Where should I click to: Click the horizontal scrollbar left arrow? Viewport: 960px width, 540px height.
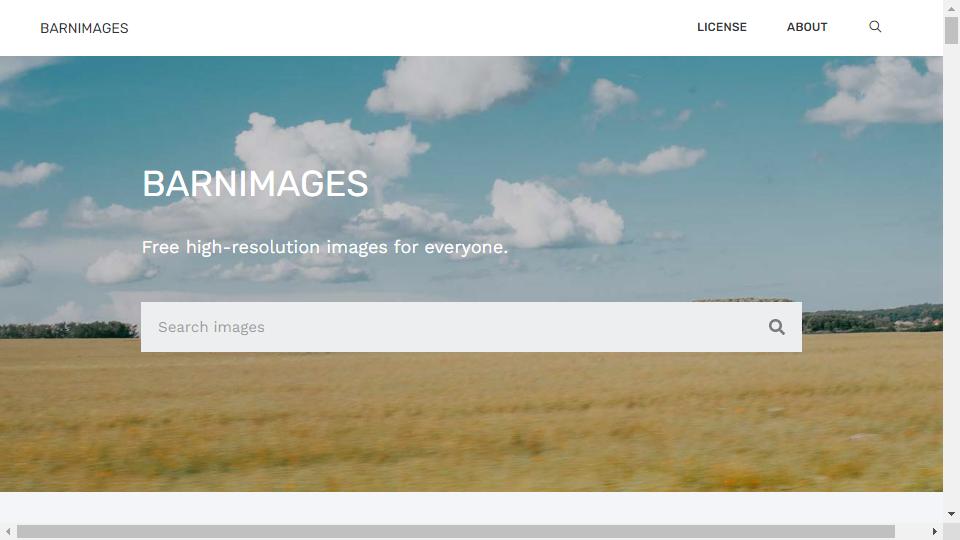(8, 531)
